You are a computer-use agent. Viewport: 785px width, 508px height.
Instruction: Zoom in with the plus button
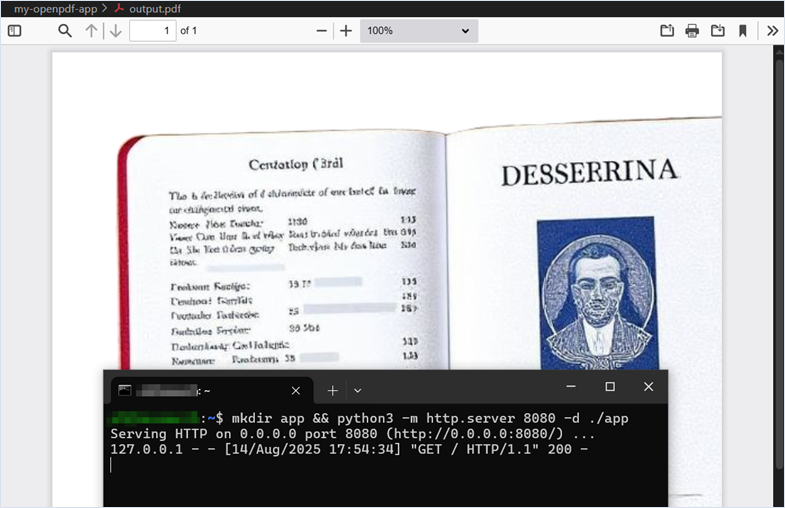pyautogui.click(x=346, y=31)
